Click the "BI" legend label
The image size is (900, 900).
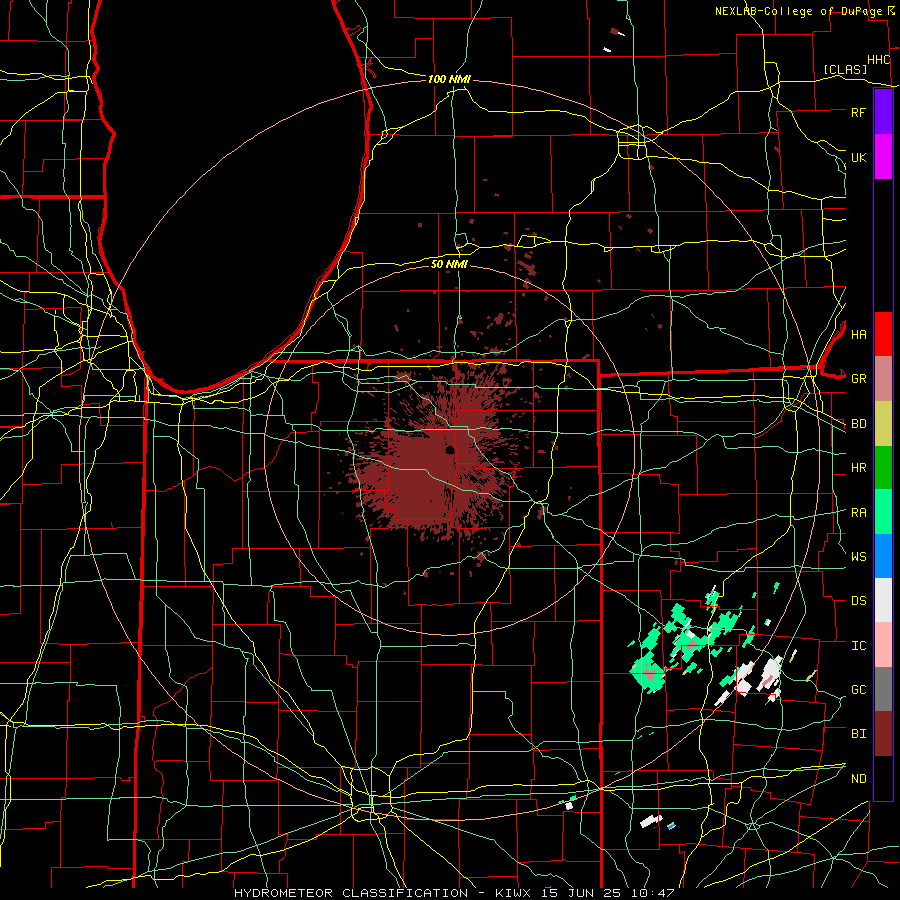[858, 734]
